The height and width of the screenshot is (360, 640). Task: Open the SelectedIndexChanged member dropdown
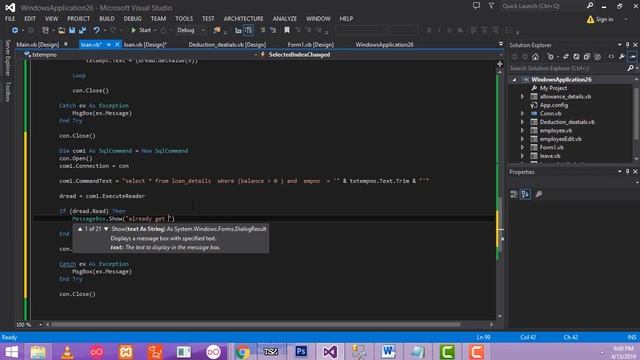click(380, 54)
